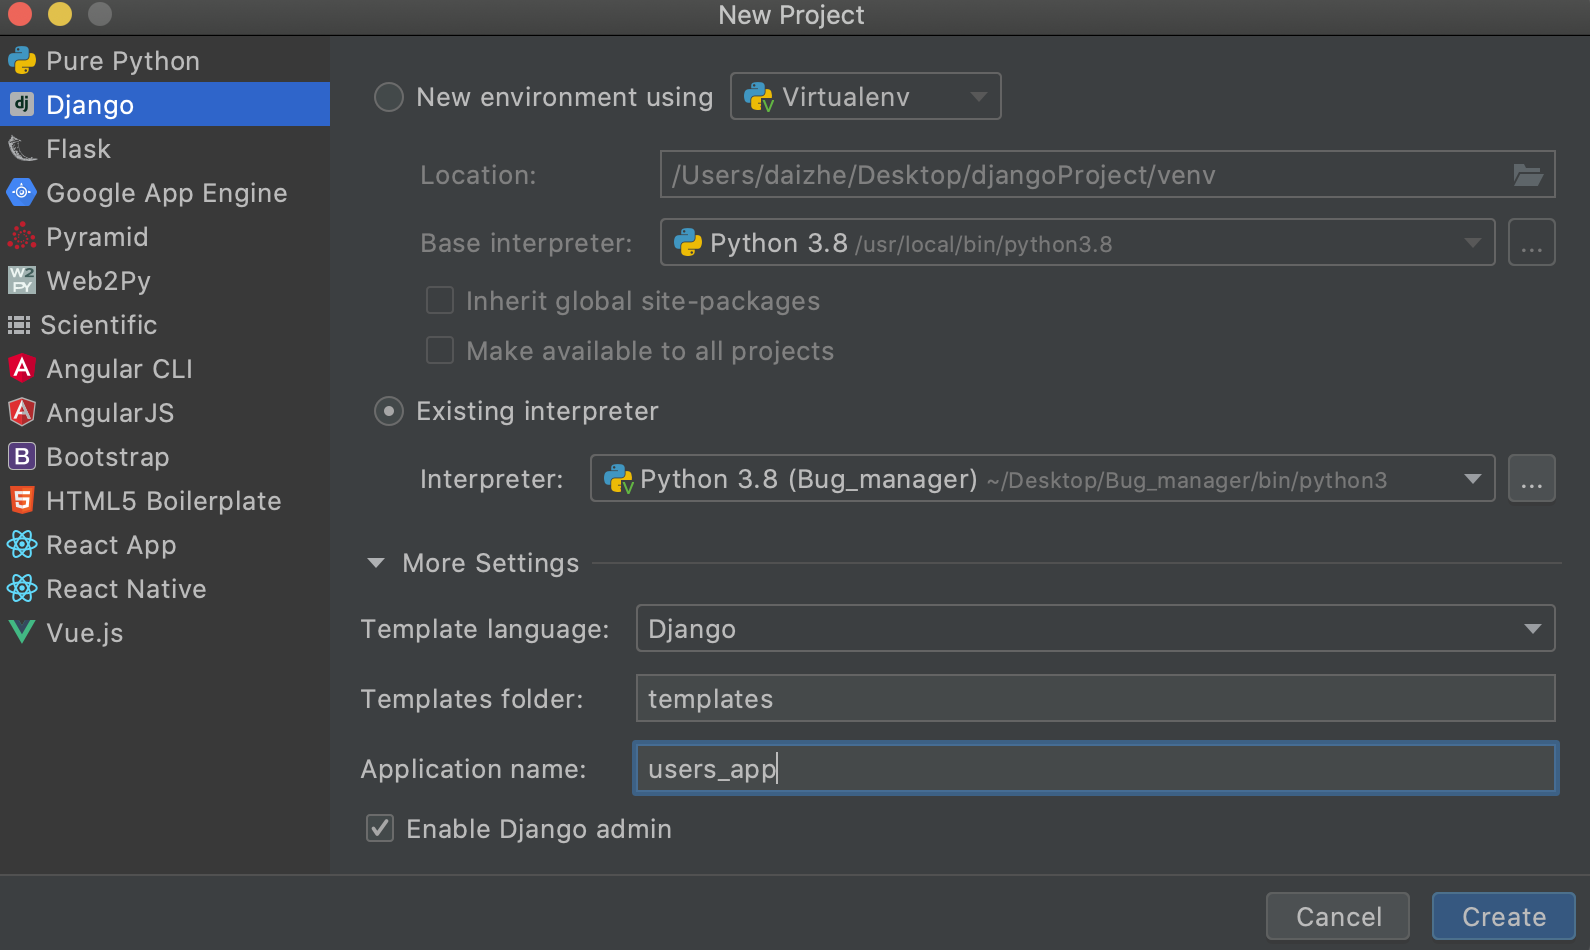
Task: Click the HTML5 Boilerplate icon
Action: [22, 500]
